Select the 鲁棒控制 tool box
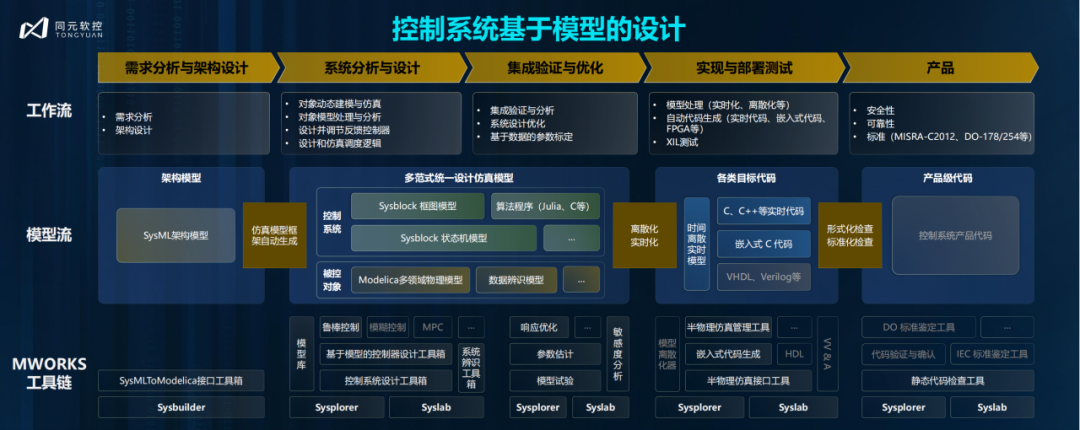This screenshot has width=1080, height=430. pos(340,327)
